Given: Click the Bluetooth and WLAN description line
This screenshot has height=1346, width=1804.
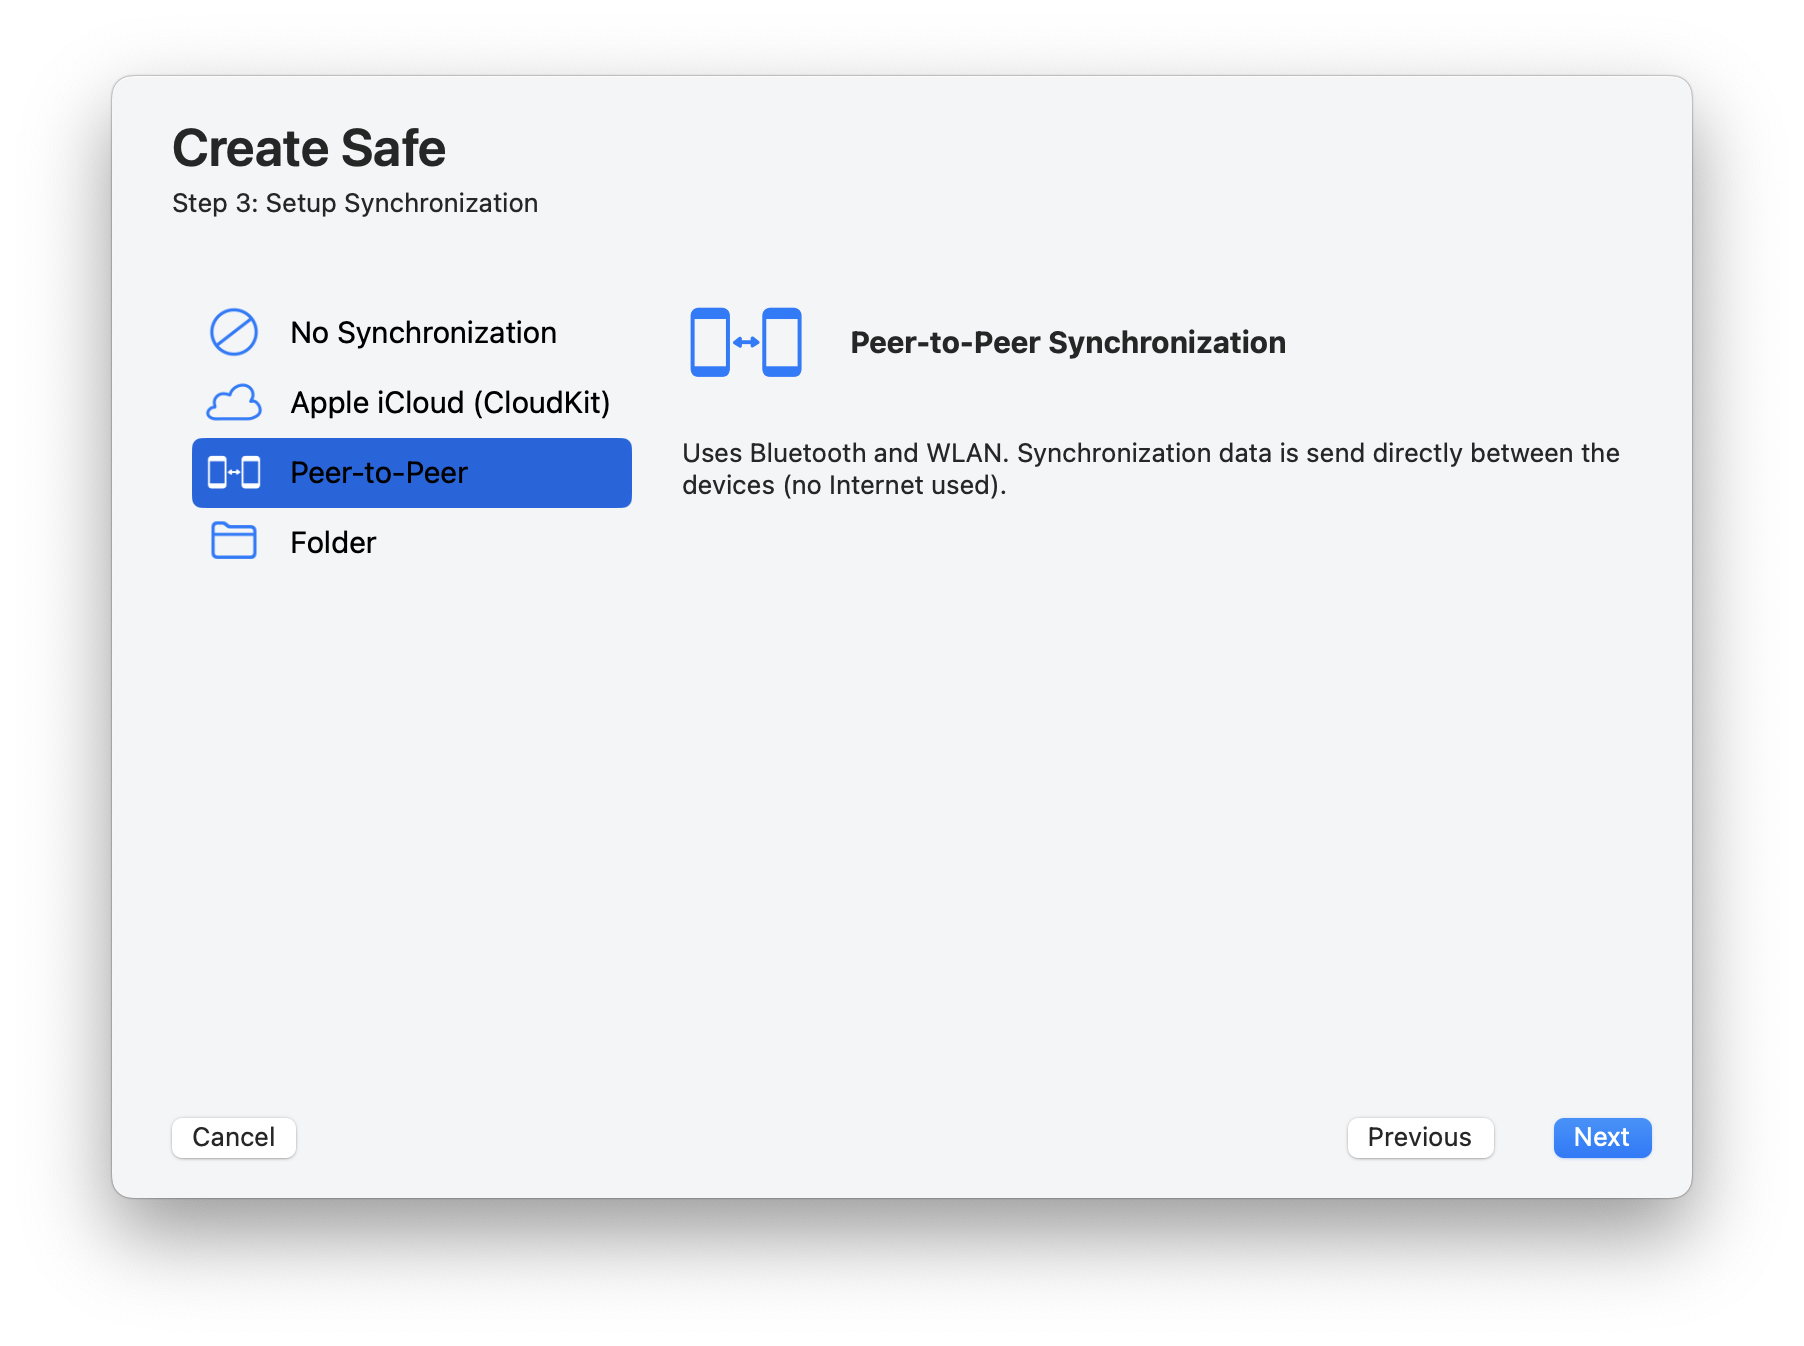Looking at the screenshot, I should pos(1151,453).
